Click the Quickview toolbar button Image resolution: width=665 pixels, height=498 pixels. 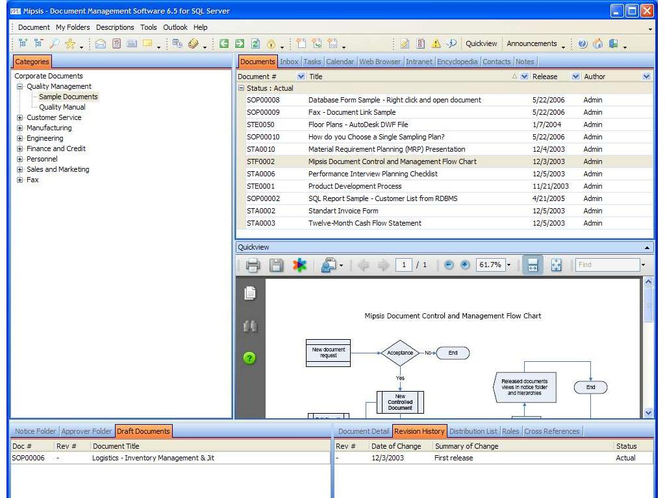[x=481, y=43]
